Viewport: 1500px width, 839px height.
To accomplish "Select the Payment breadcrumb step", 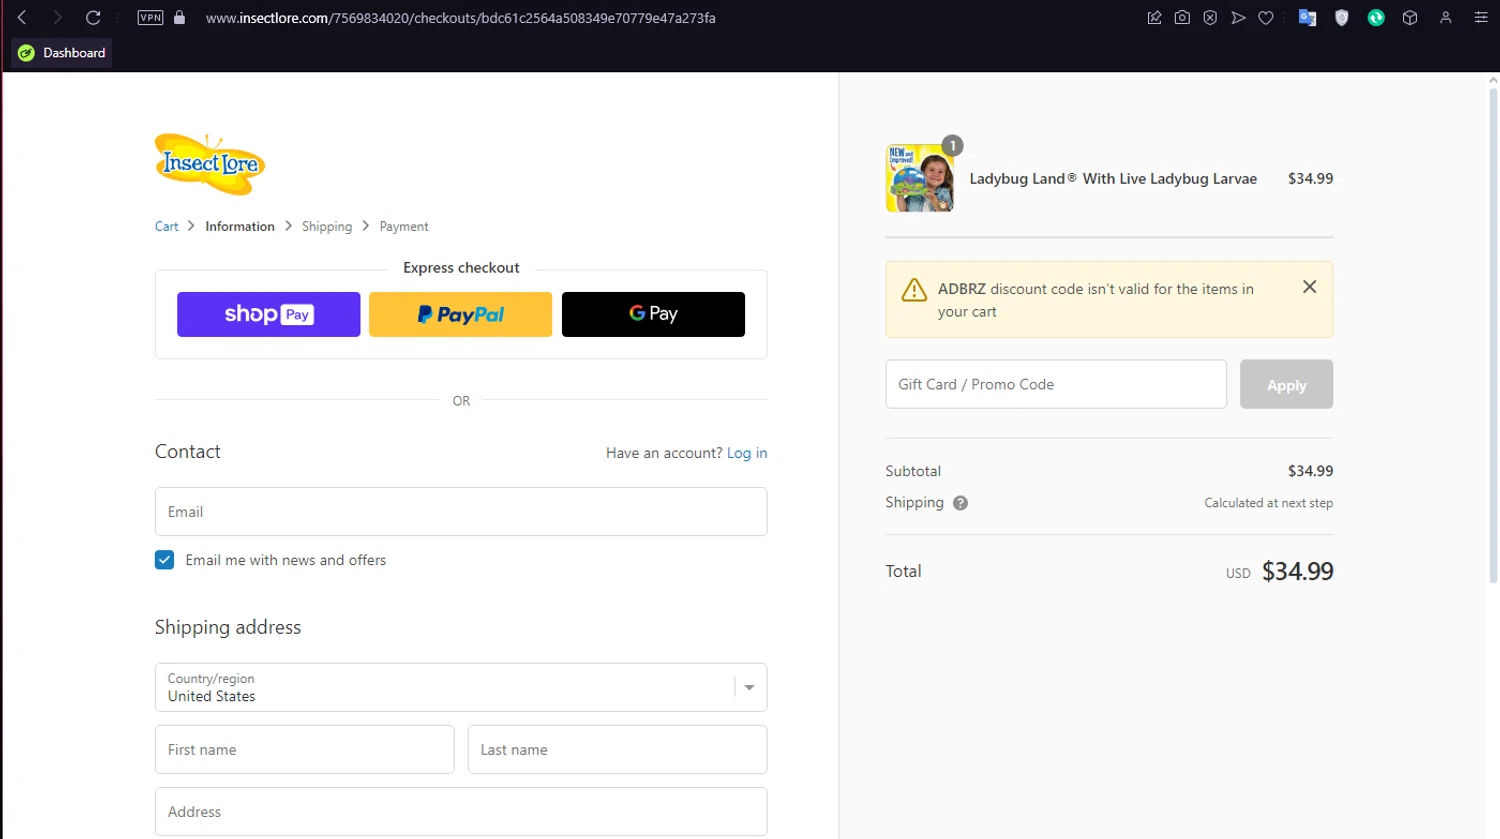I will click(x=404, y=227).
